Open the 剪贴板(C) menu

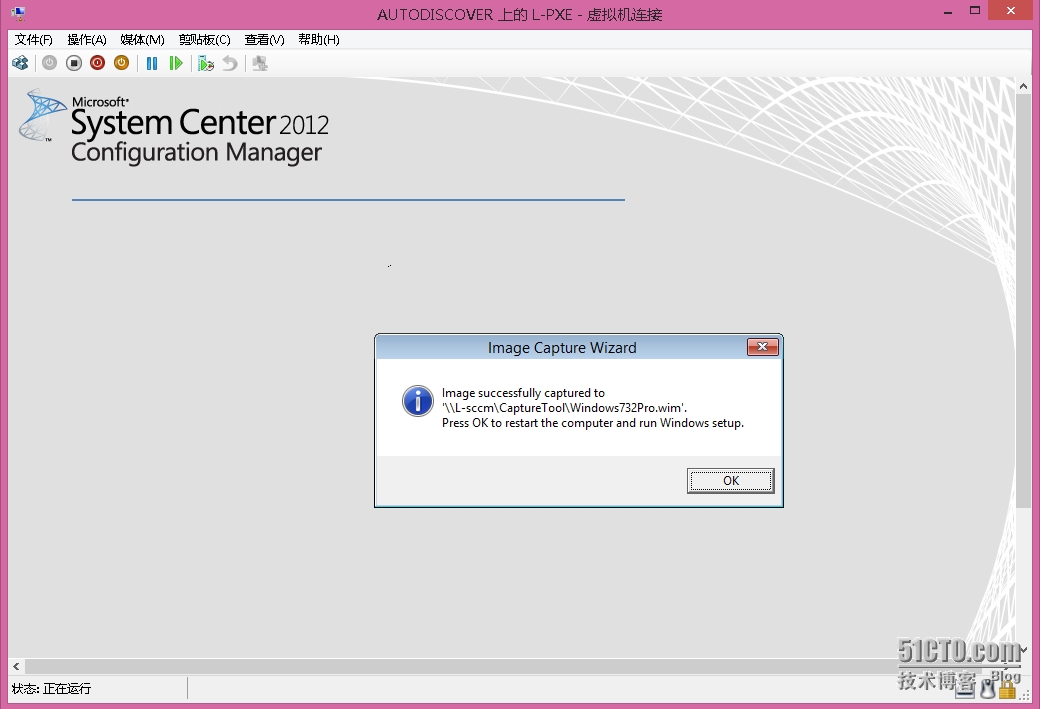coord(205,40)
